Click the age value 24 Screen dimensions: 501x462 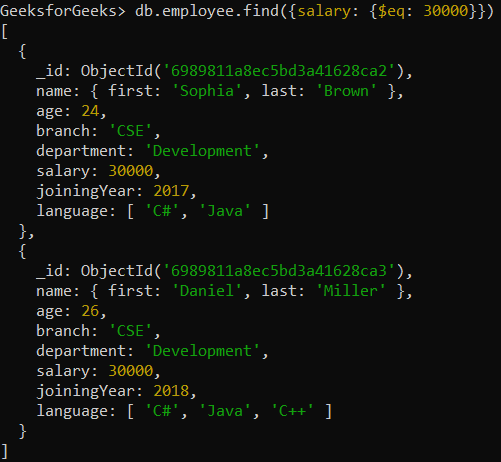[x=90, y=111]
